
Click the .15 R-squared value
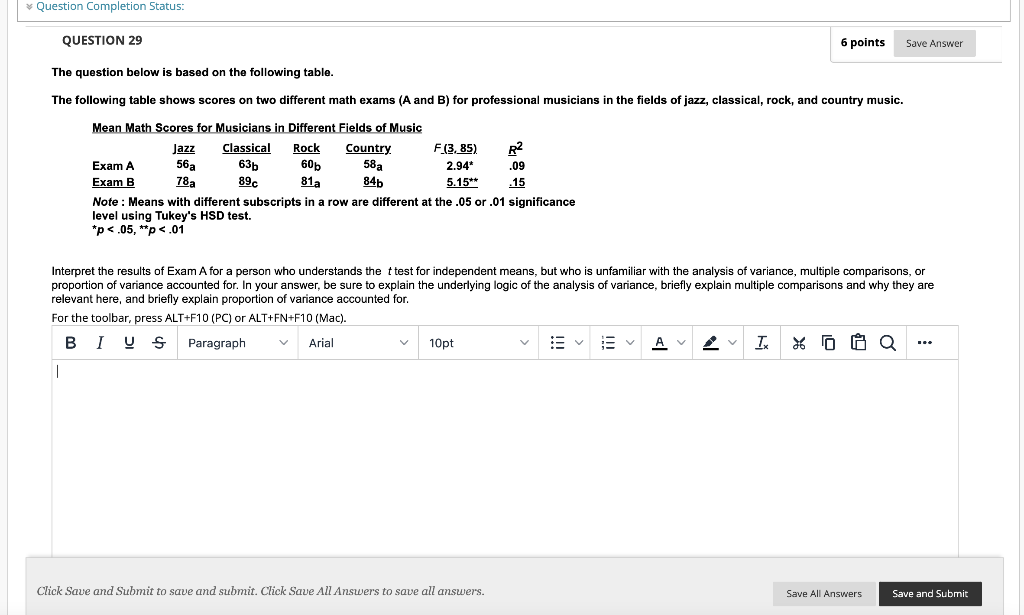point(517,182)
